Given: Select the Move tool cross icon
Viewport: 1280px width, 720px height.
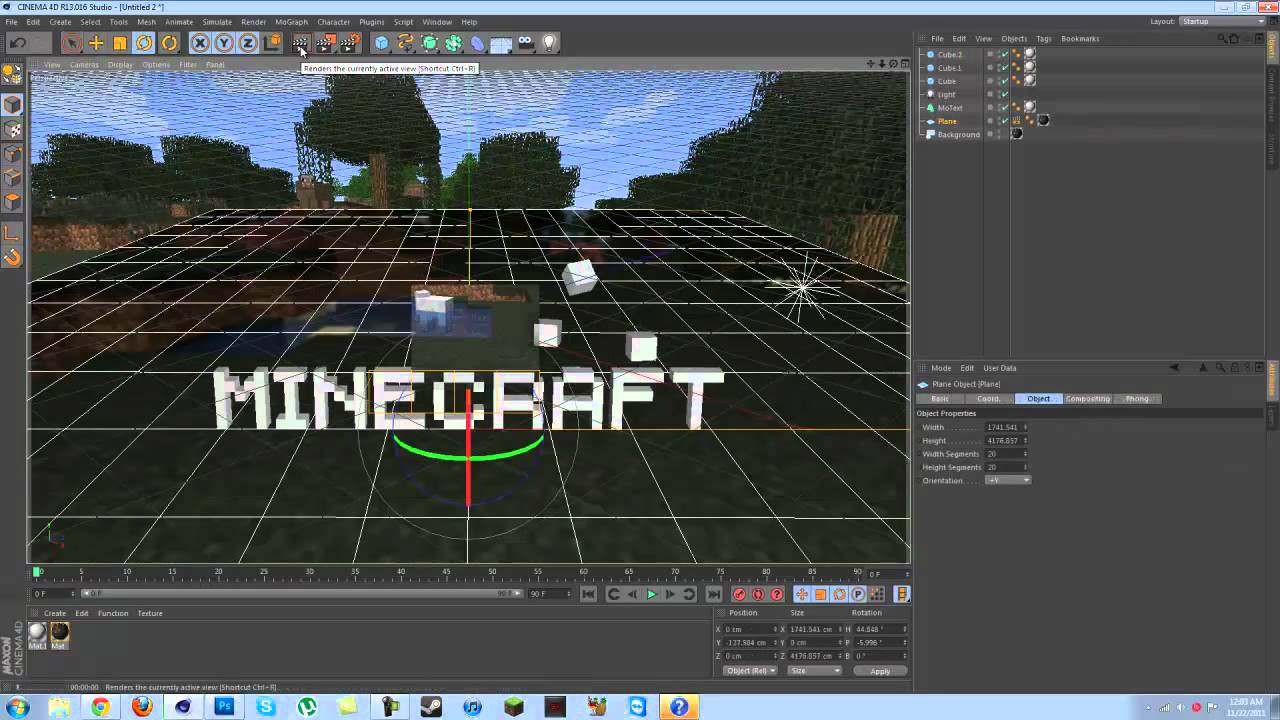Looking at the screenshot, I should tap(96, 43).
